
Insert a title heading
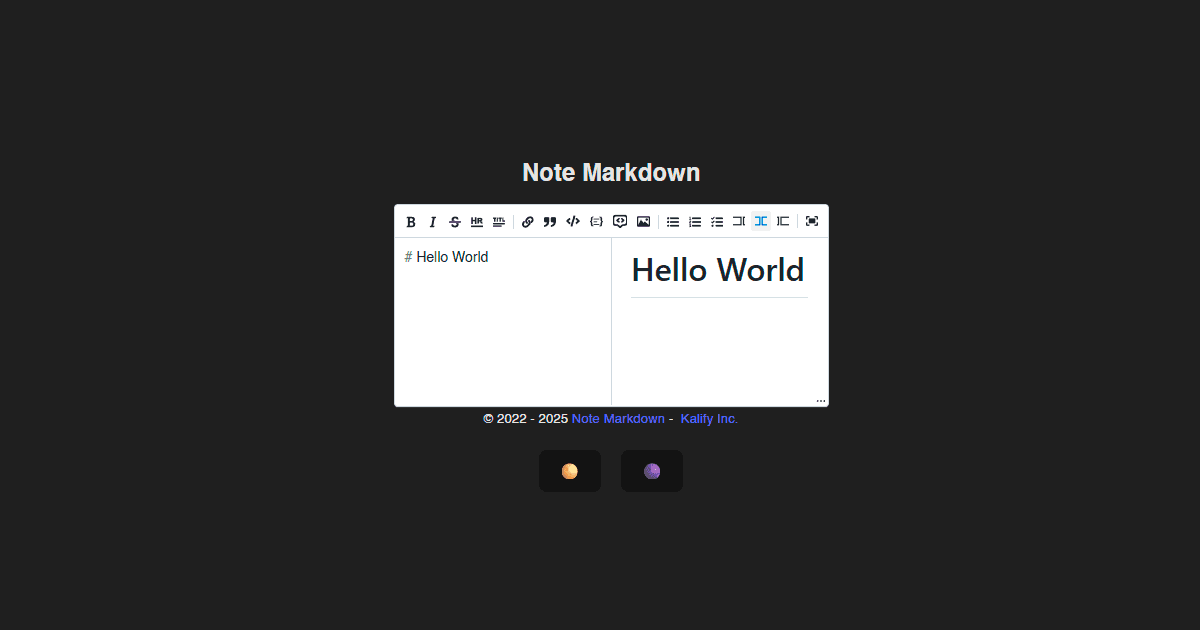pyautogui.click(x=499, y=222)
